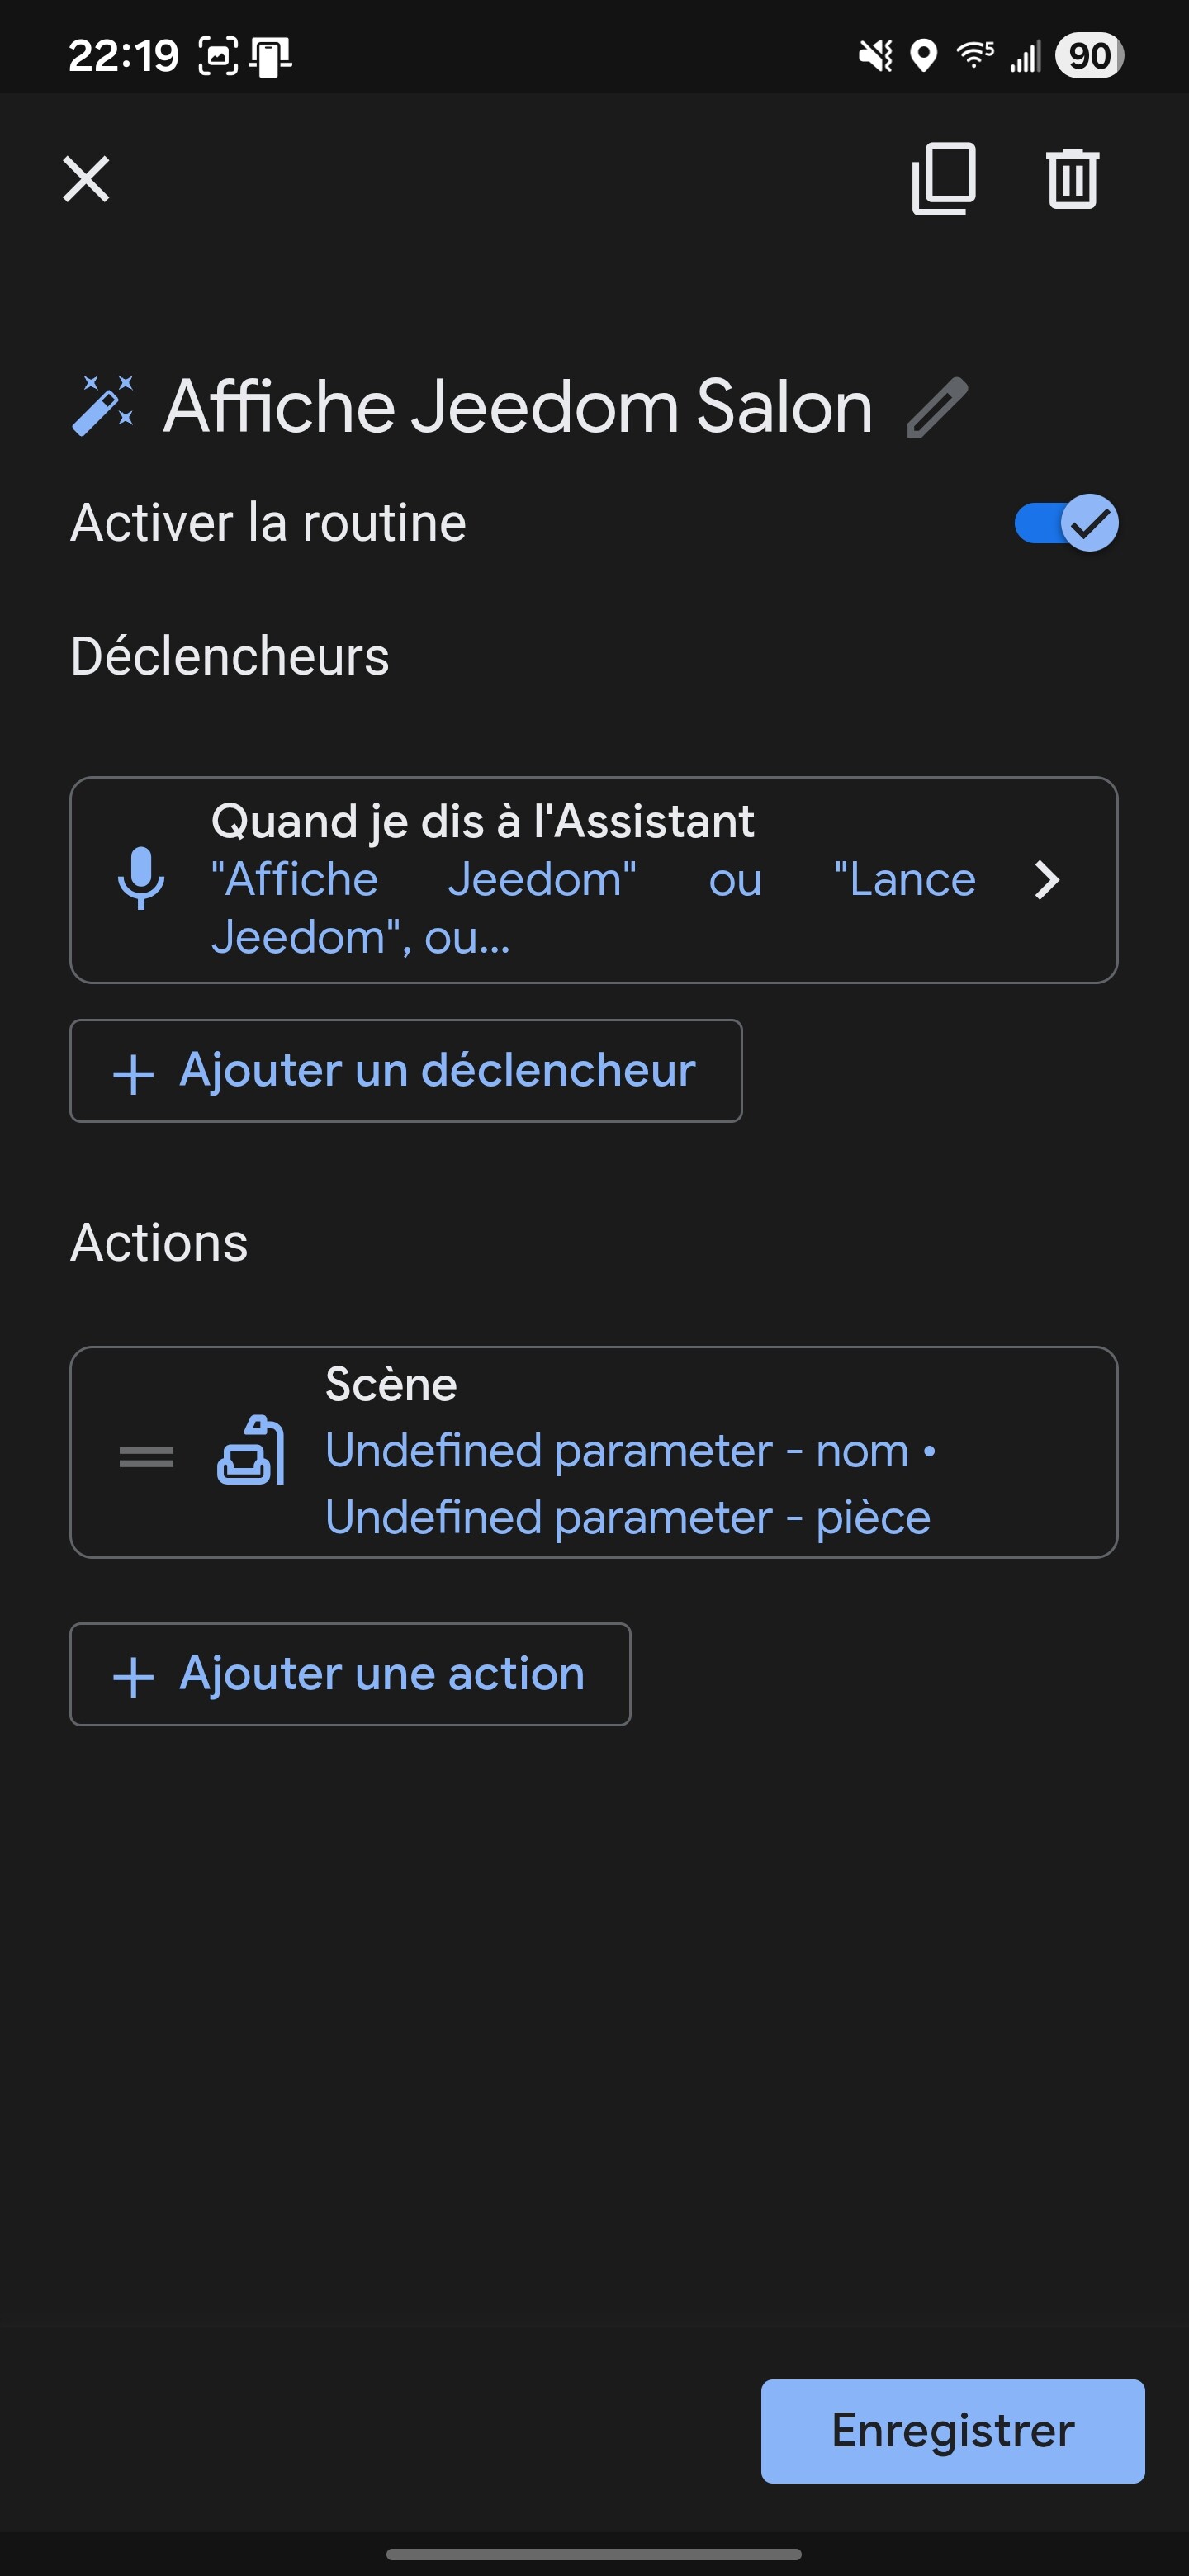Duplicate the routine with copy icon
The width and height of the screenshot is (1189, 2576).
(943, 179)
